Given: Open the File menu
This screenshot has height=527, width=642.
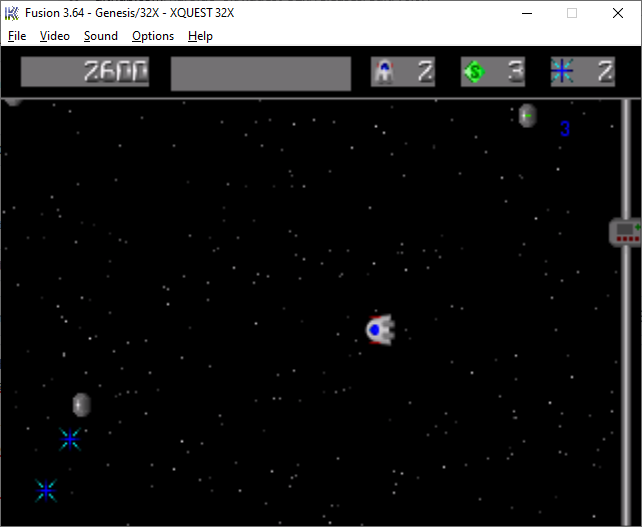Looking at the screenshot, I should coord(17,36).
